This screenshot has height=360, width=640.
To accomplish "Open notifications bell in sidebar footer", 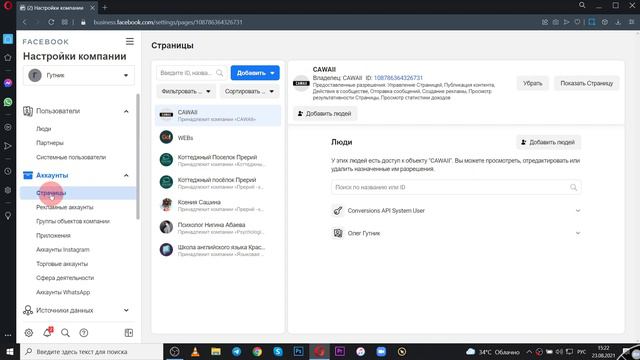I will 47,332.
